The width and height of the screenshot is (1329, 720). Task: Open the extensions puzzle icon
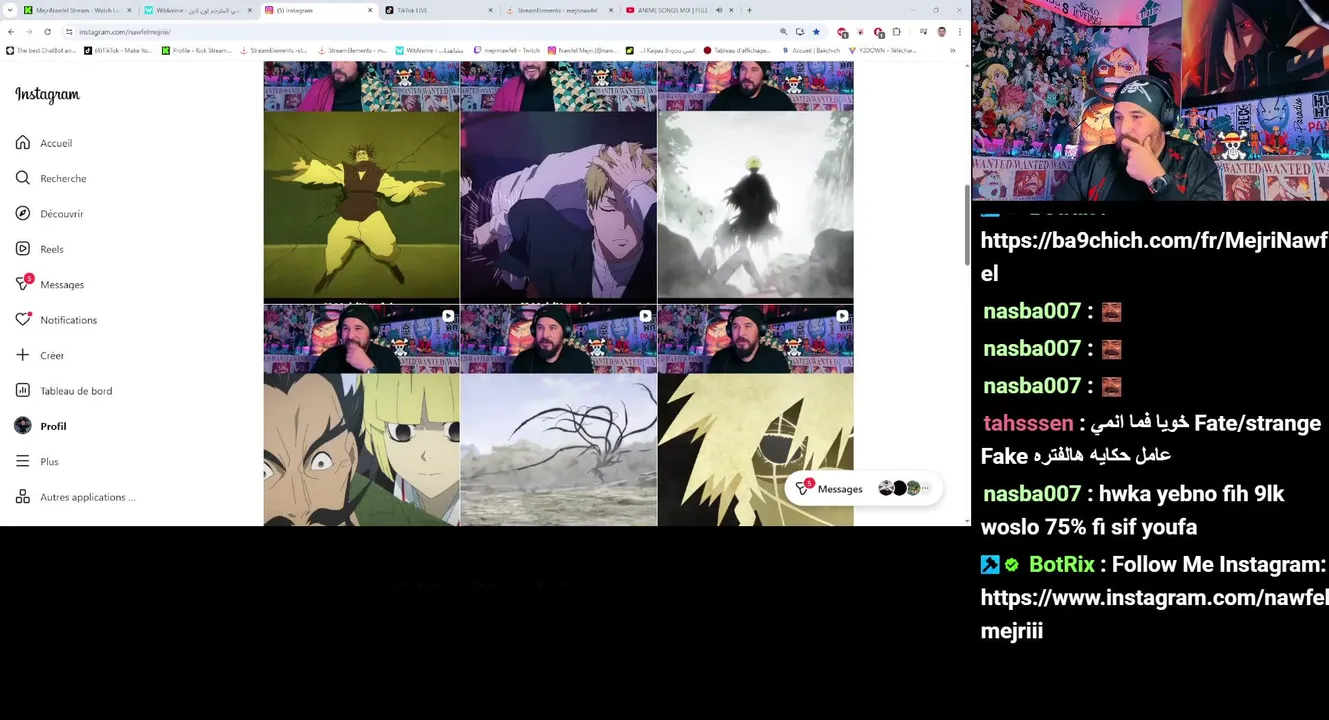[x=896, y=32]
